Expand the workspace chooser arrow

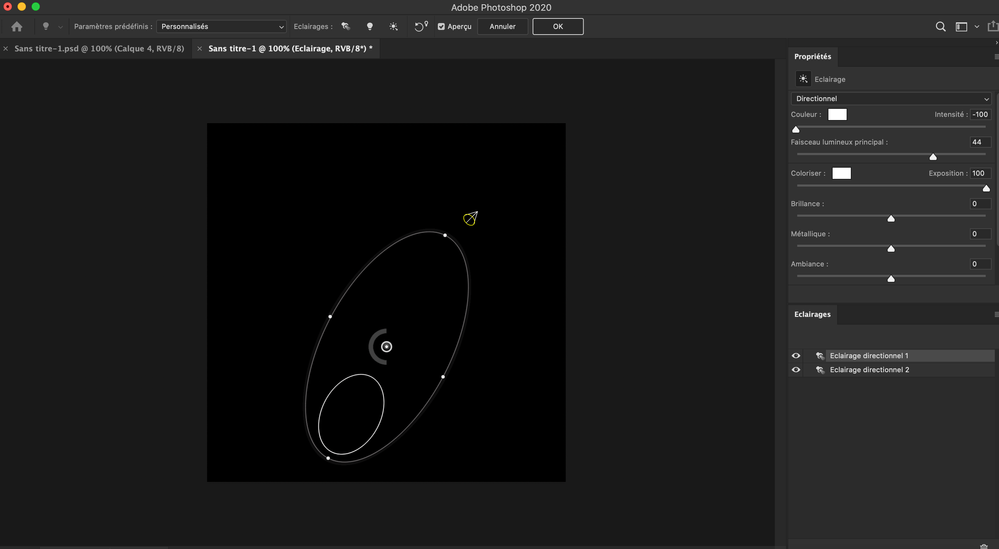click(x=976, y=27)
